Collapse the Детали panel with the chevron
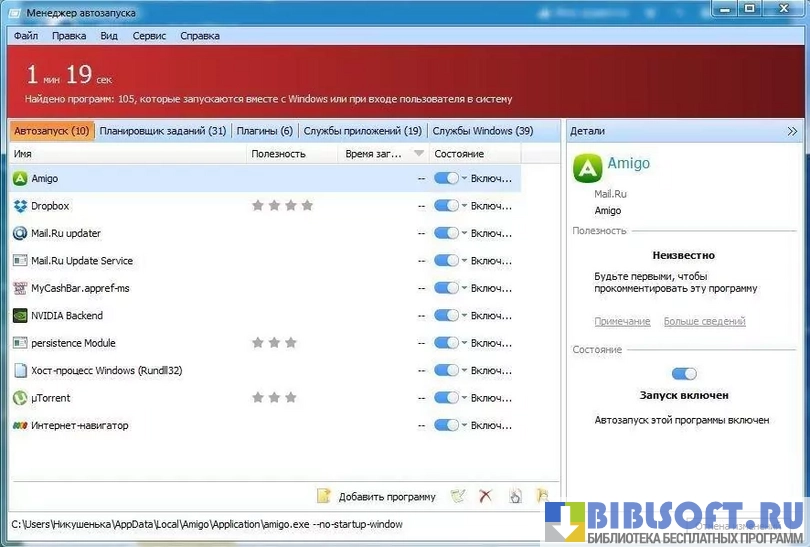The height and width of the screenshot is (547, 810). [792, 131]
